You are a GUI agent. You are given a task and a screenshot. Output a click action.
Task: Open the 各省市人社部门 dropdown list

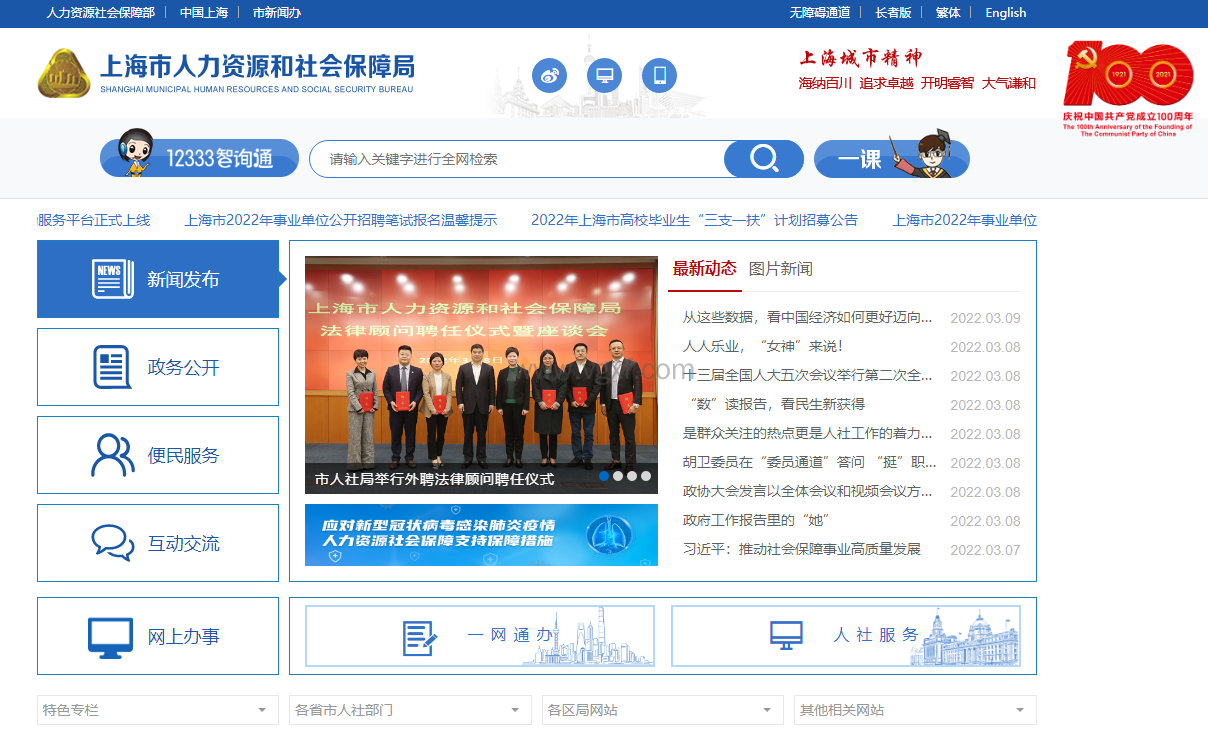(x=410, y=710)
